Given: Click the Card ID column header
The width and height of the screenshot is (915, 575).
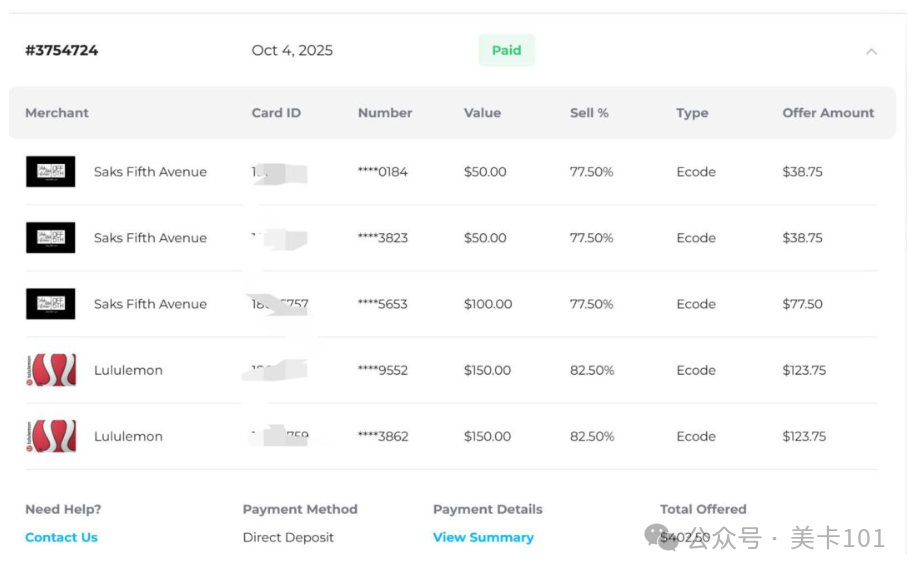Looking at the screenshot, I should pos(276,113).
